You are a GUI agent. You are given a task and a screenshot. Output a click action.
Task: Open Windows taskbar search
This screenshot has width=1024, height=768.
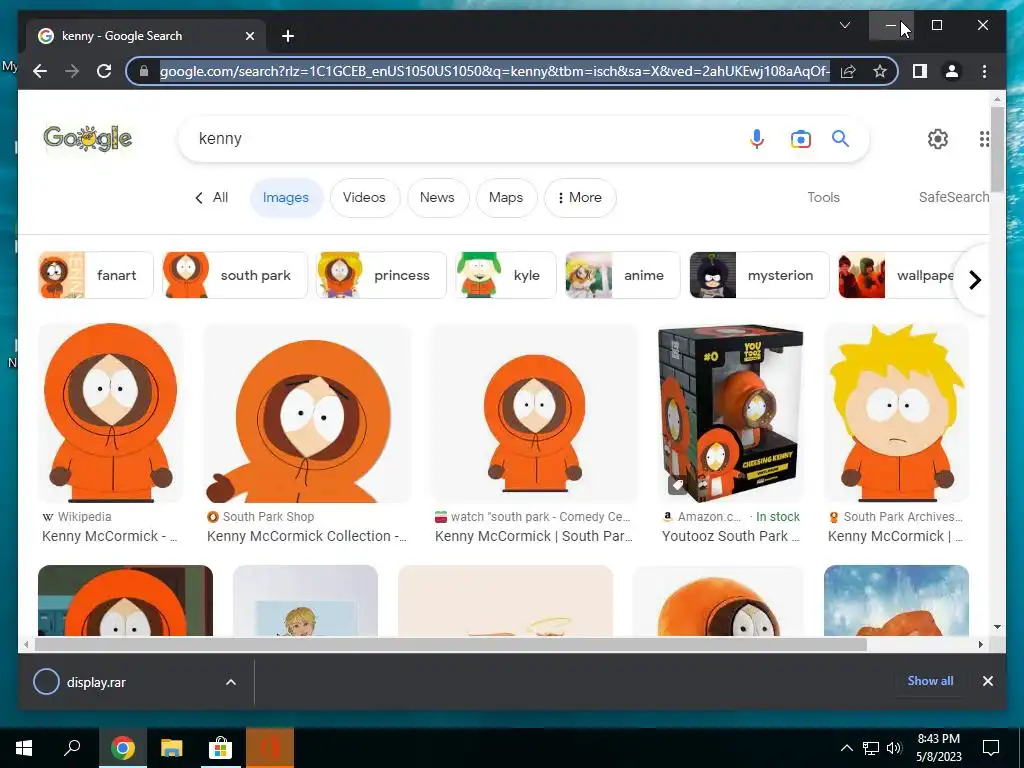click(x=72, y=748)
